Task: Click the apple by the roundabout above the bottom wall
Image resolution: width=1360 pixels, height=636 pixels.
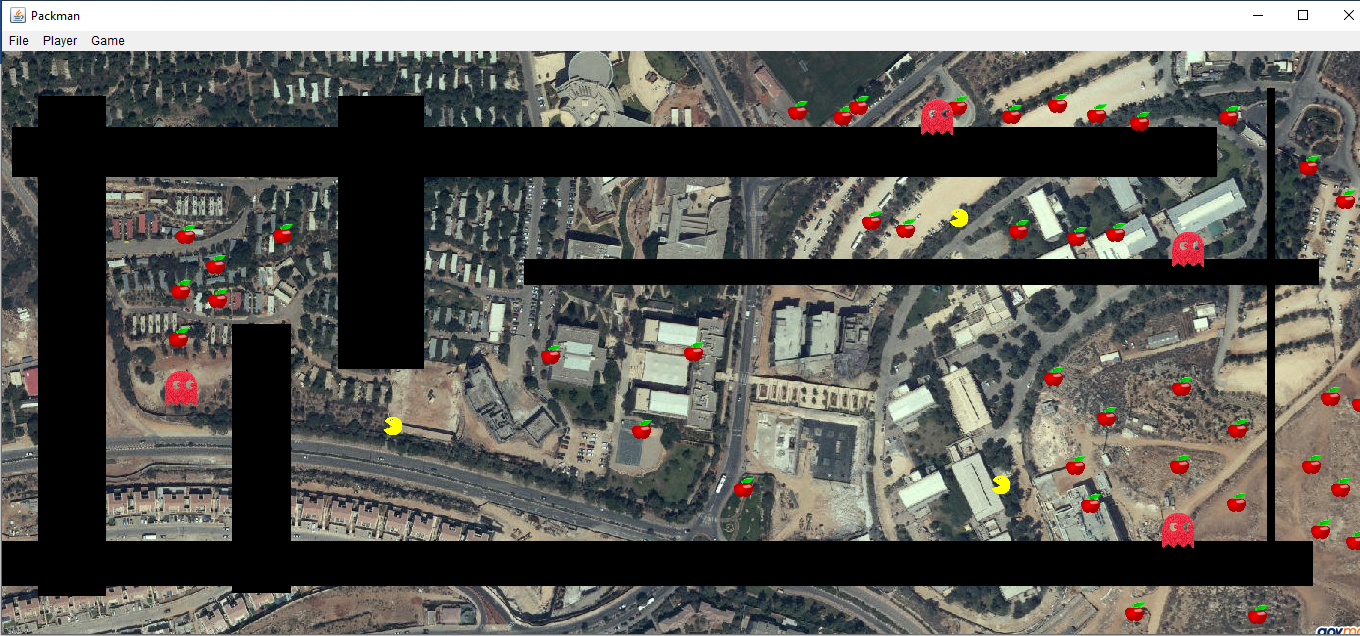Action: point(743,487)
